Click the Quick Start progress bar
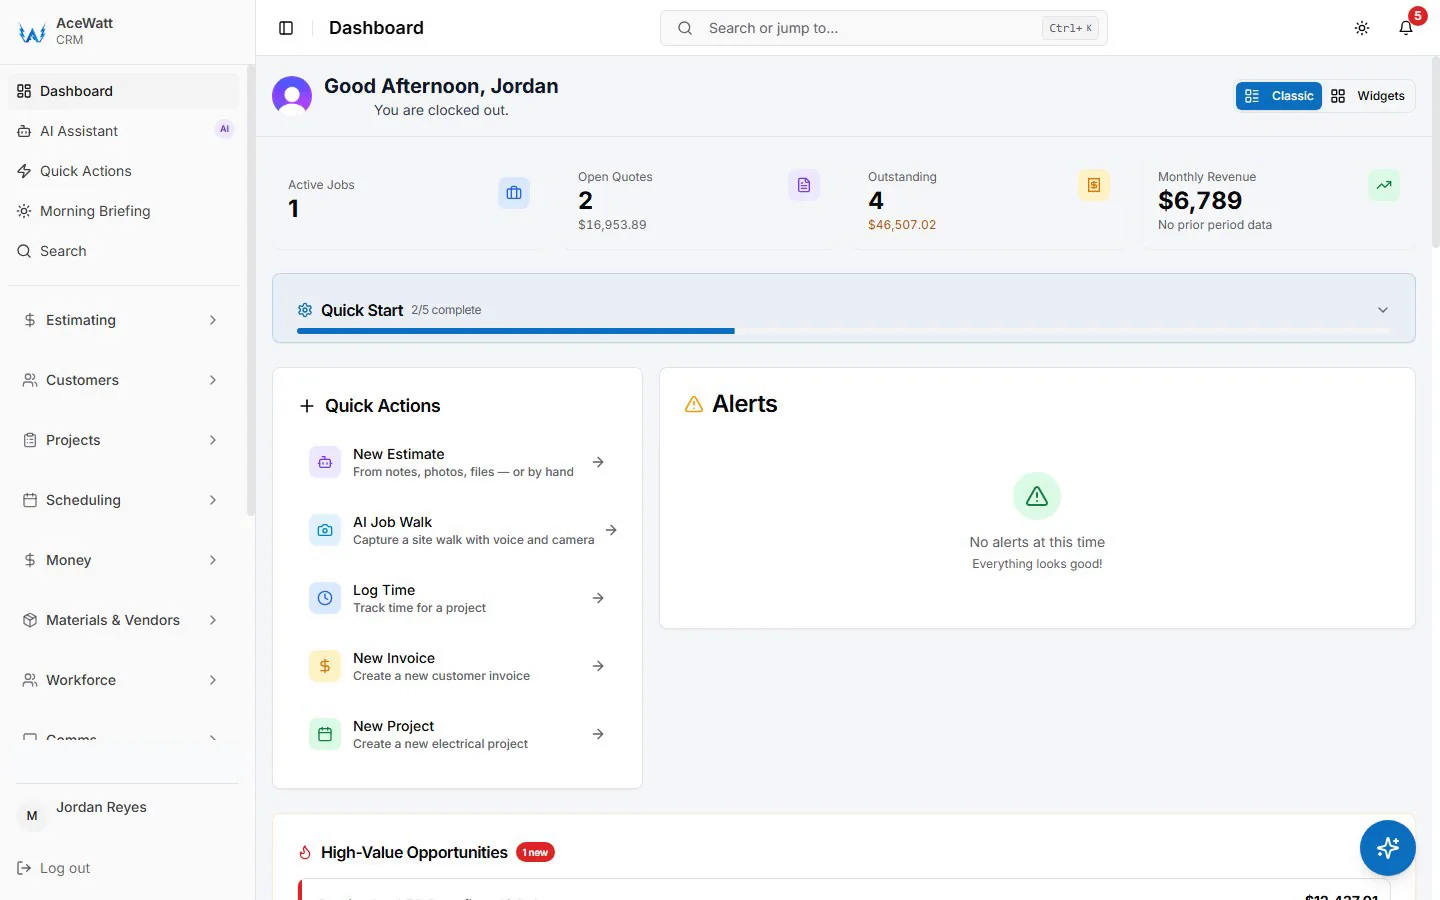 [x=843, y=331]
